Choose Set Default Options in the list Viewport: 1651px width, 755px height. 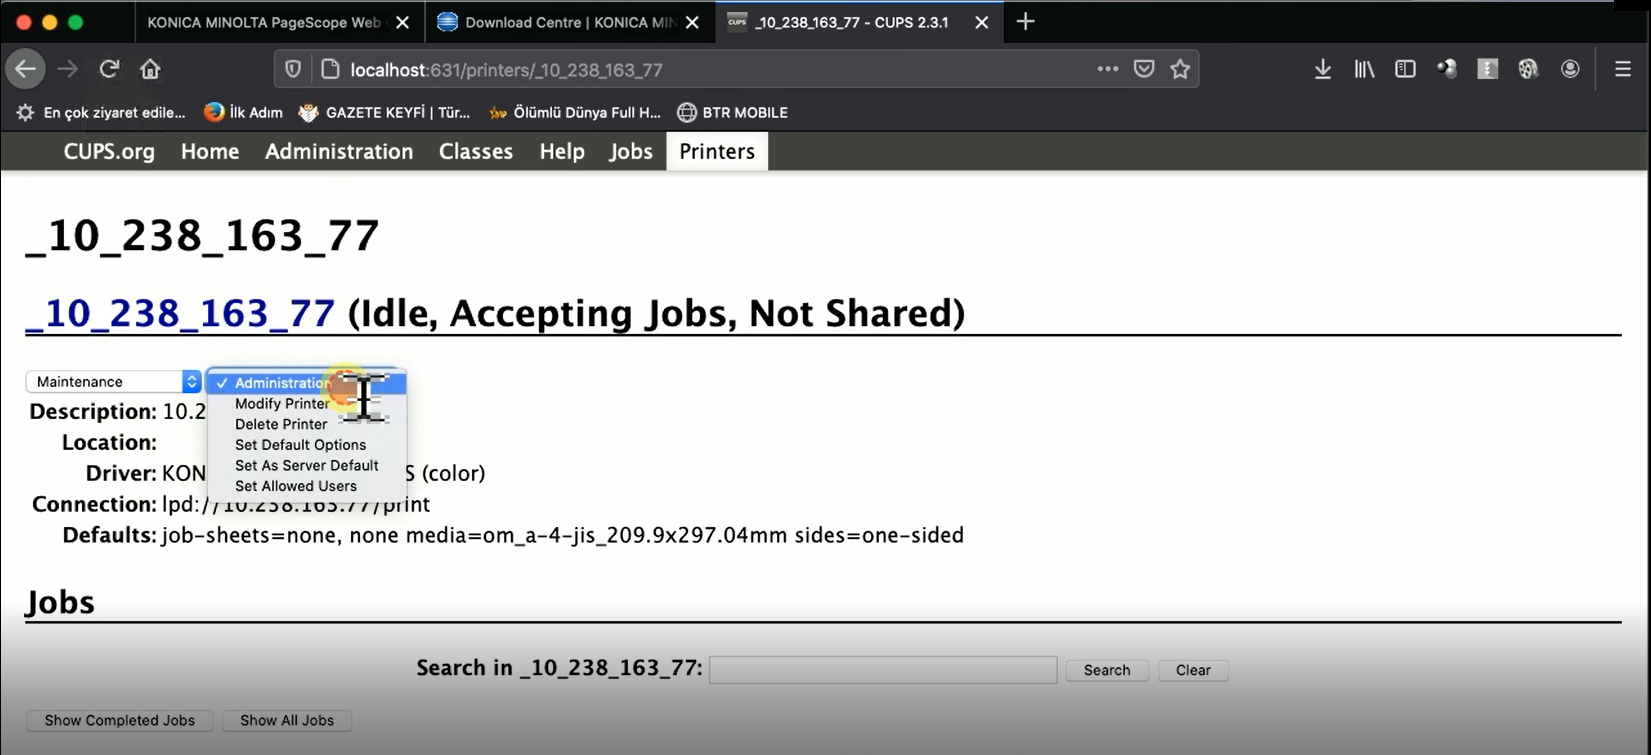[x=300, y=445]
